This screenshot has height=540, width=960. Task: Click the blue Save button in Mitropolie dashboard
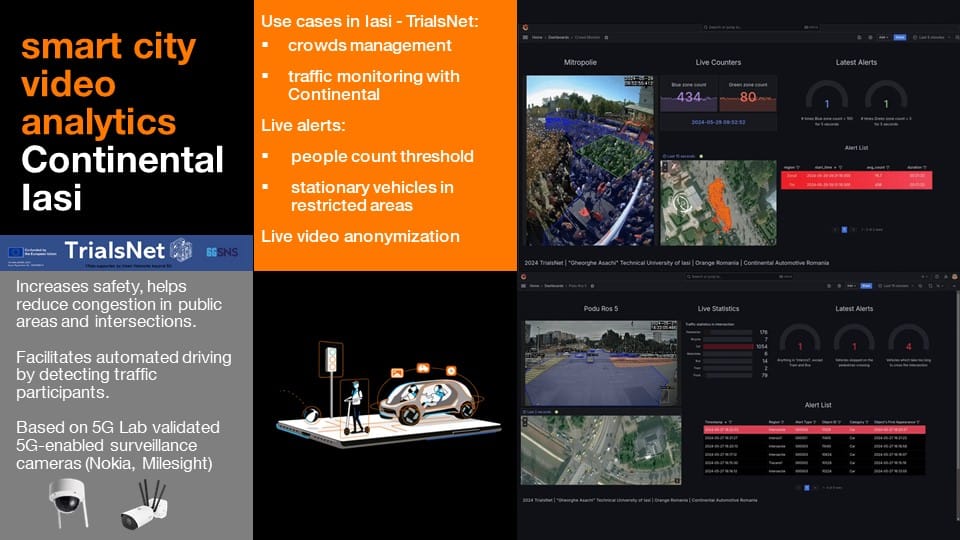(x=900, y=37)
